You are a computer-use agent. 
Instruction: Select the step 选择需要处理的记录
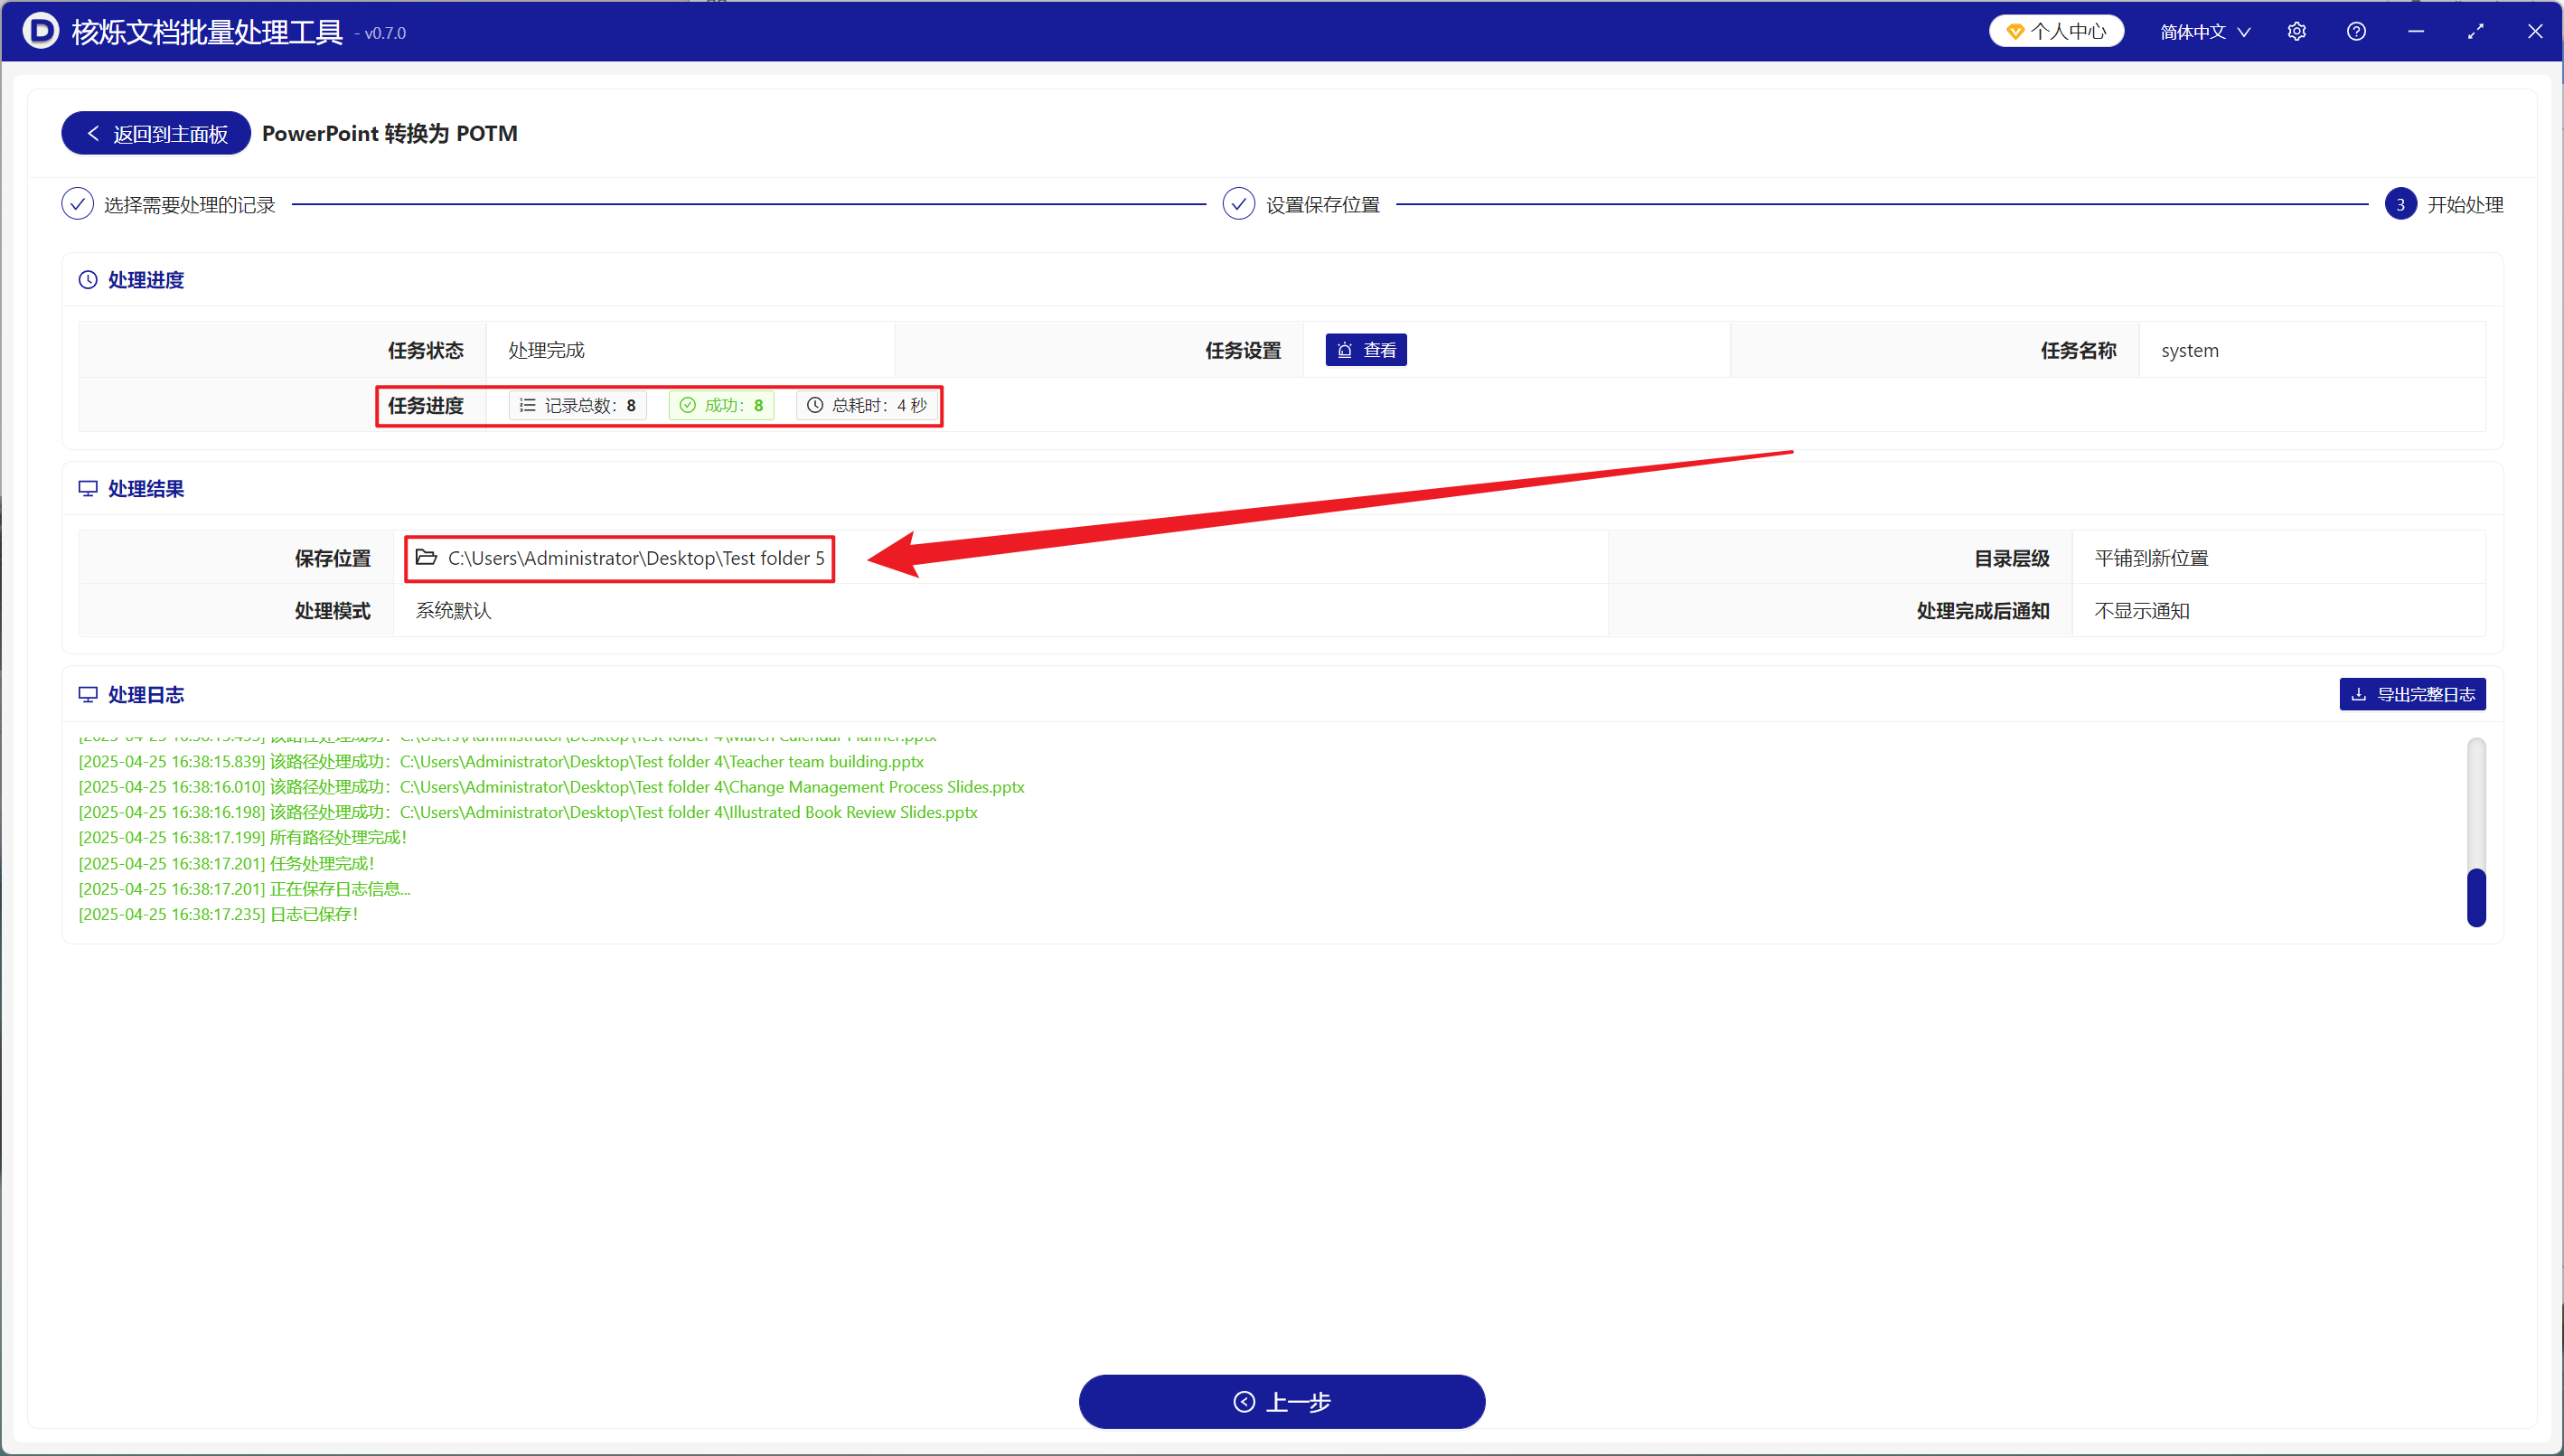(x=169, y=205)
